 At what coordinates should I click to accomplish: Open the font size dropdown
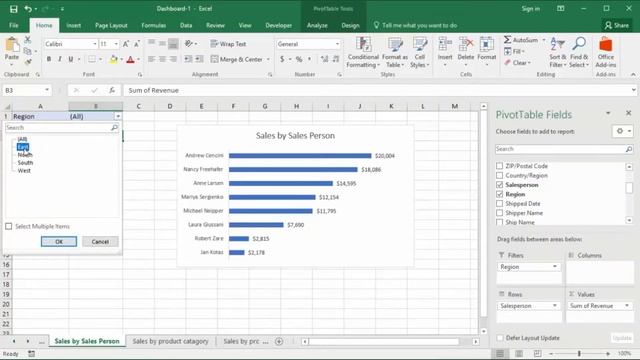(x=116, y=44)
